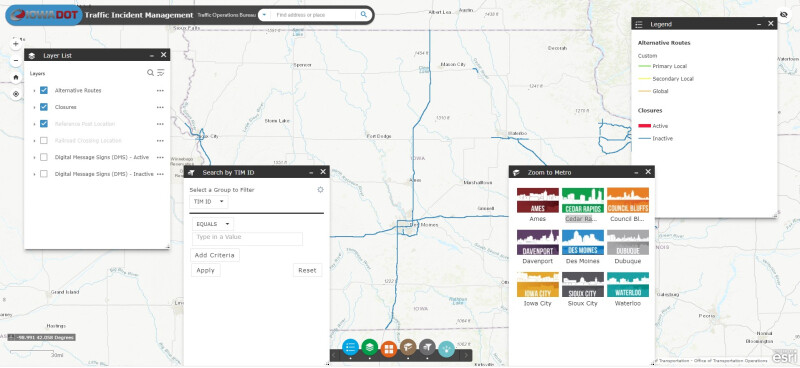800x368 pixels.
Task: Expand Reference Post Location layer
Action: pyautogui.click(x=34, y=124)
